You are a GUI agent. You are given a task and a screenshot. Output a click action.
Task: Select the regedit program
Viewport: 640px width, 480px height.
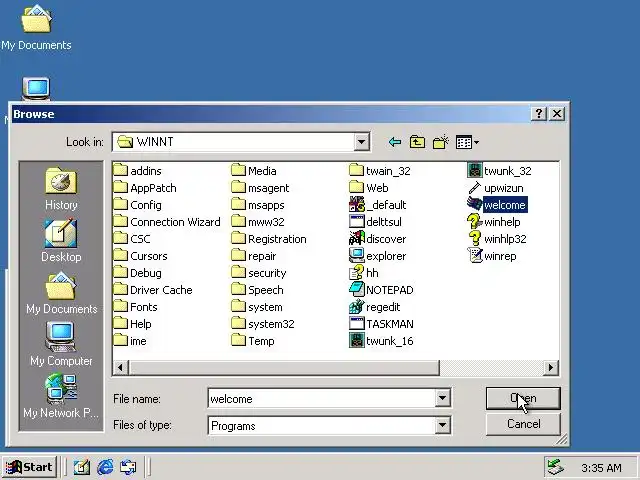375,307
